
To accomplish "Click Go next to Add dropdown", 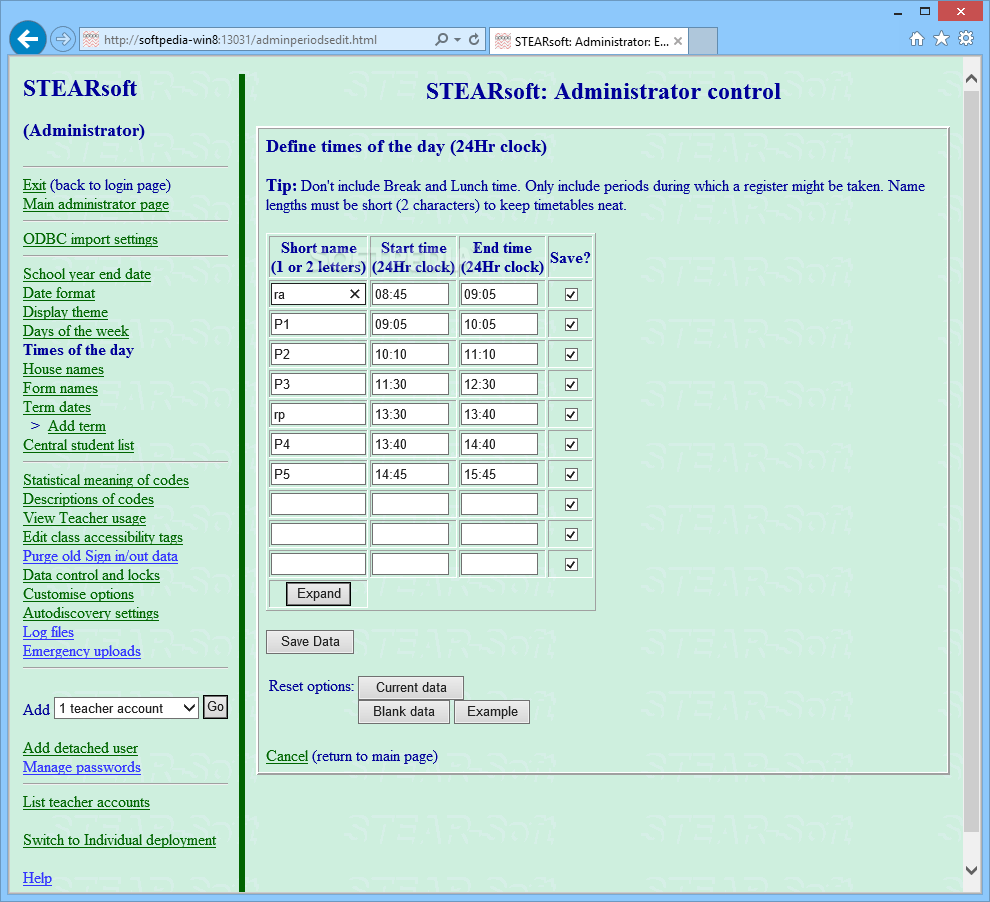I will [x=215, y=707].
